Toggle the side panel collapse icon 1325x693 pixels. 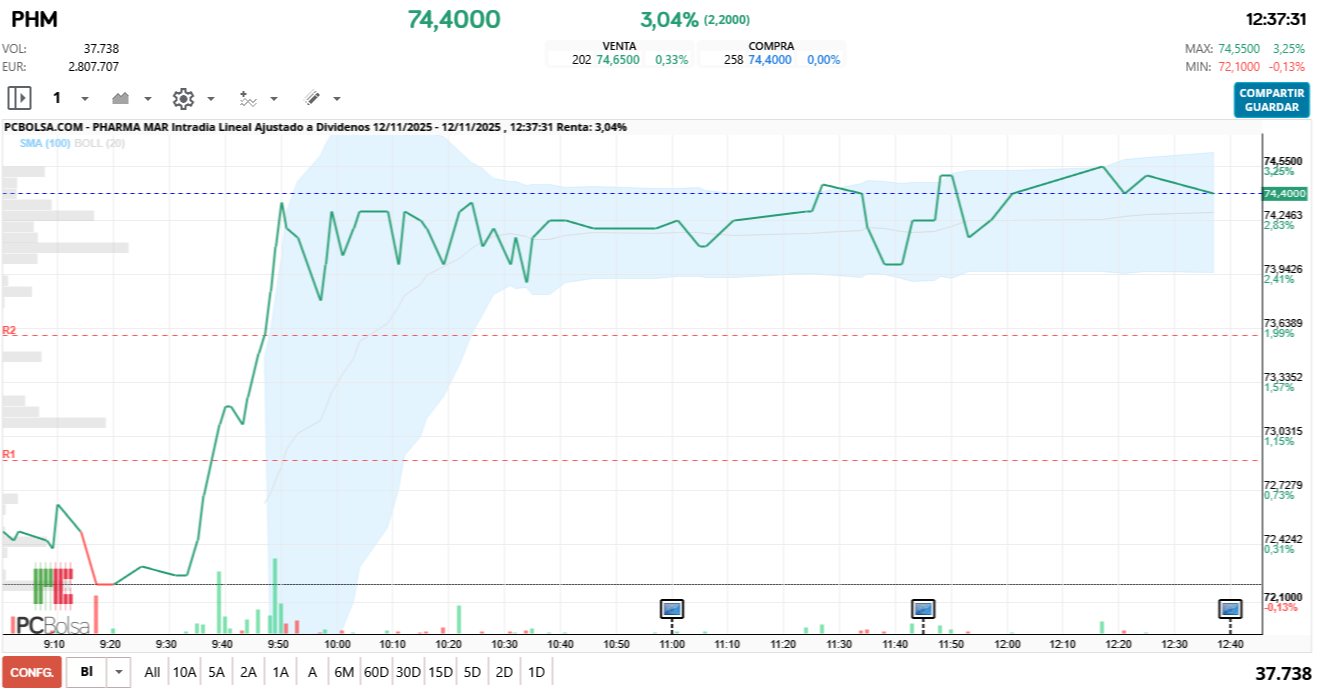pyautogui.click(x=19, y=98)
